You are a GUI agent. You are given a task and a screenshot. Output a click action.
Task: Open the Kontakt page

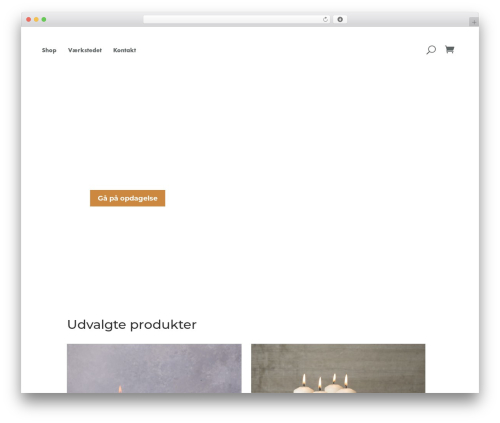124,50
